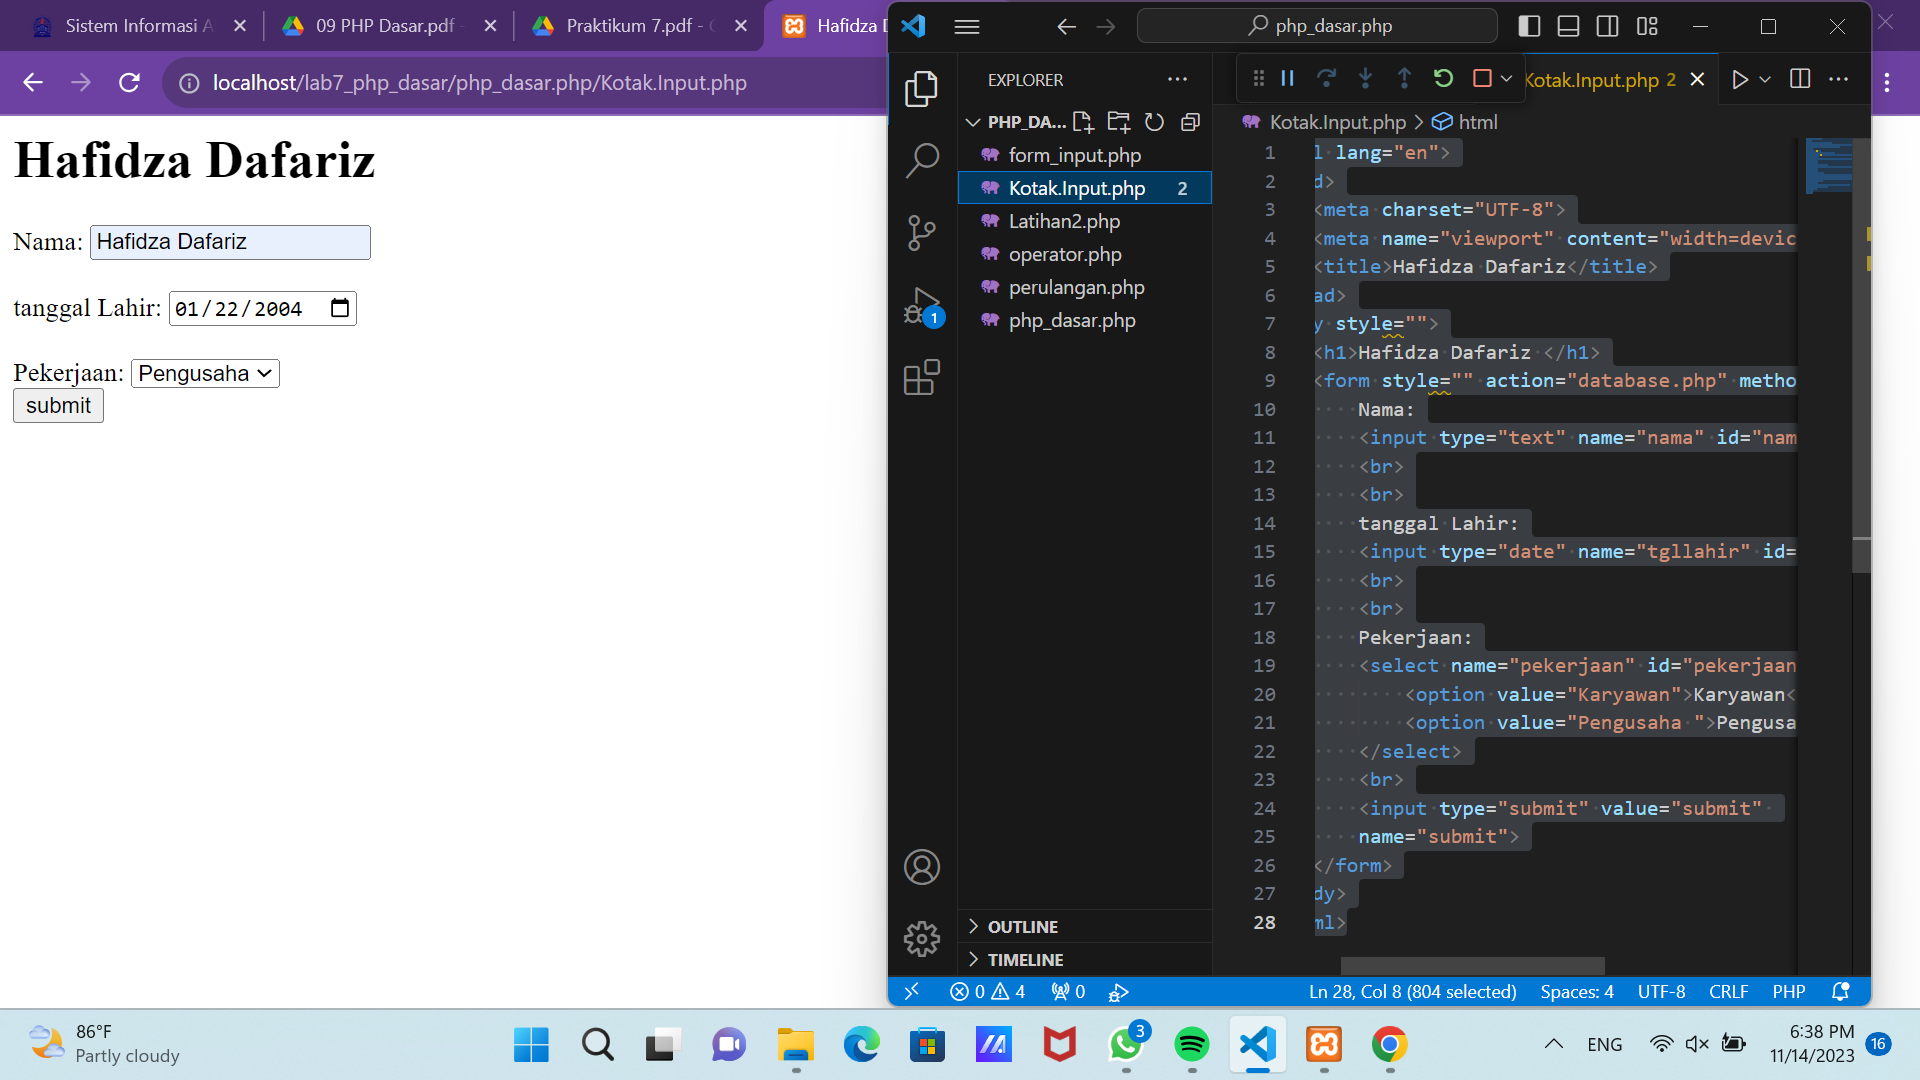
Task: Split the editor with the split icon
Action: [1800, 79]
